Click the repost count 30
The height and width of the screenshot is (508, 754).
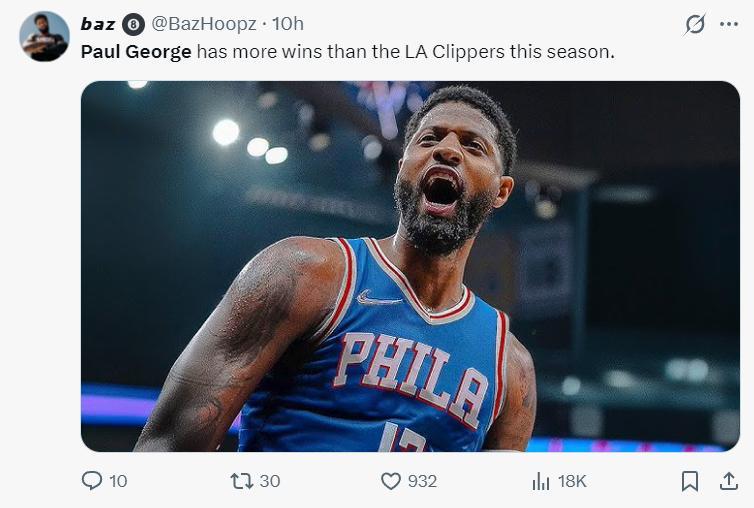(x=270, y=481)
